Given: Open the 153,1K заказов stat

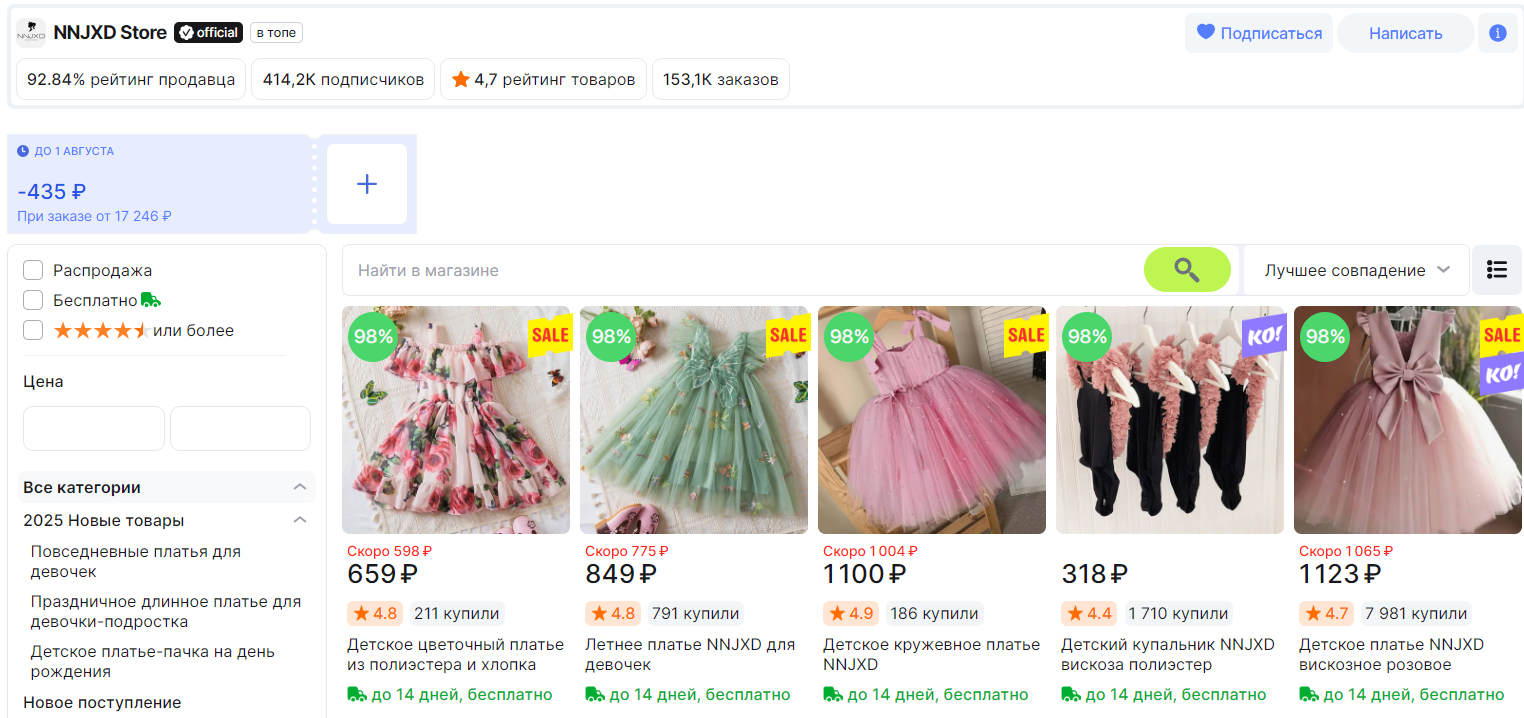Looking at the screenshot, I should click(720, 79).
